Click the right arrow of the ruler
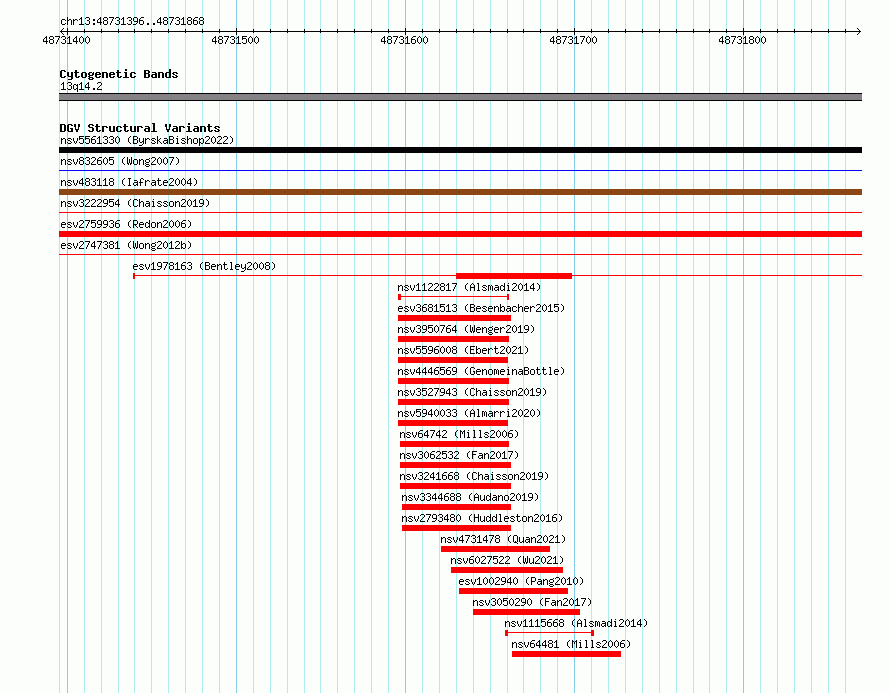 click(859, 31)
